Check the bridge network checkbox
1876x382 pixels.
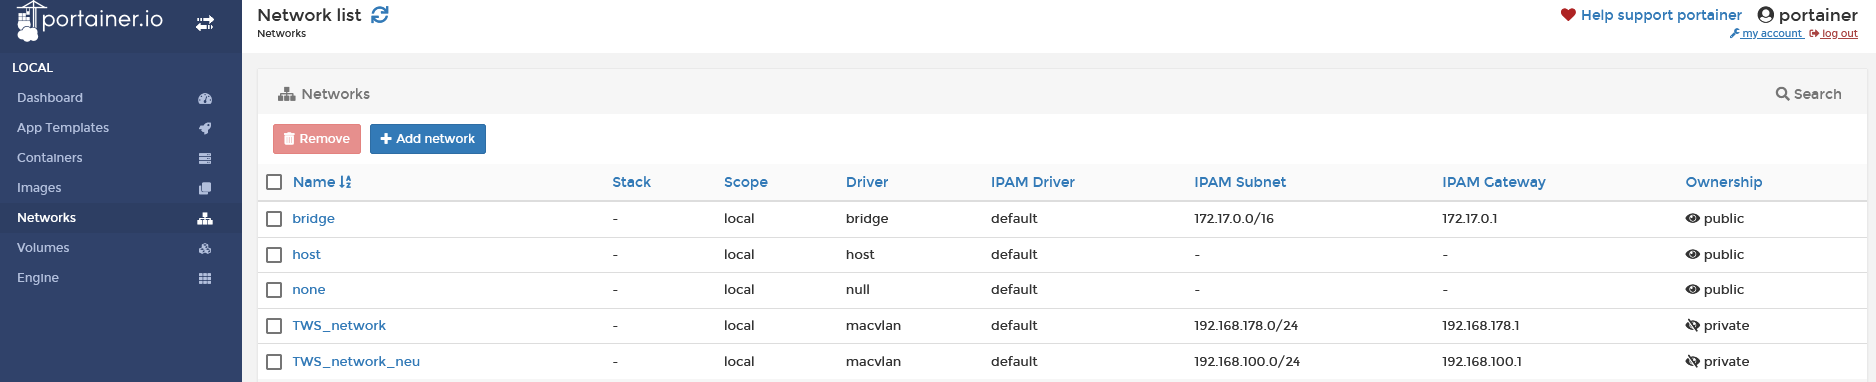pos(274,218)
